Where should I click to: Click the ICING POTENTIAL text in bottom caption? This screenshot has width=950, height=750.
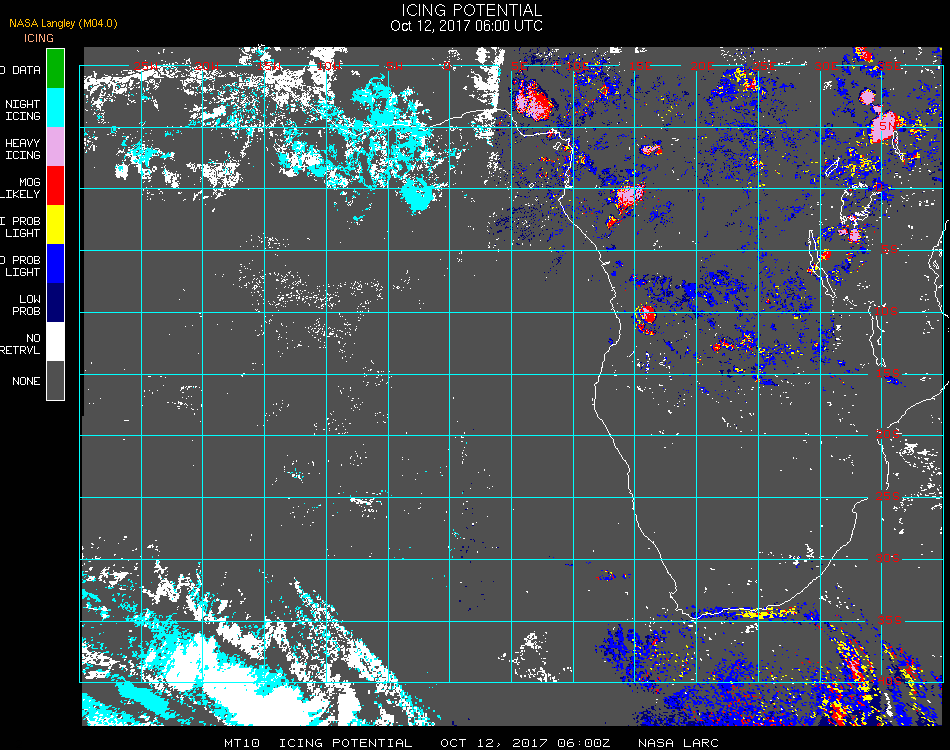click(x=345, y=743)
